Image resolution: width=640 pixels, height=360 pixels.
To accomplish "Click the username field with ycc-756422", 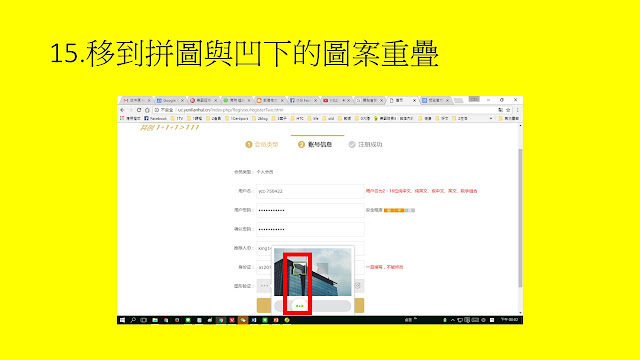I will 310,191.
